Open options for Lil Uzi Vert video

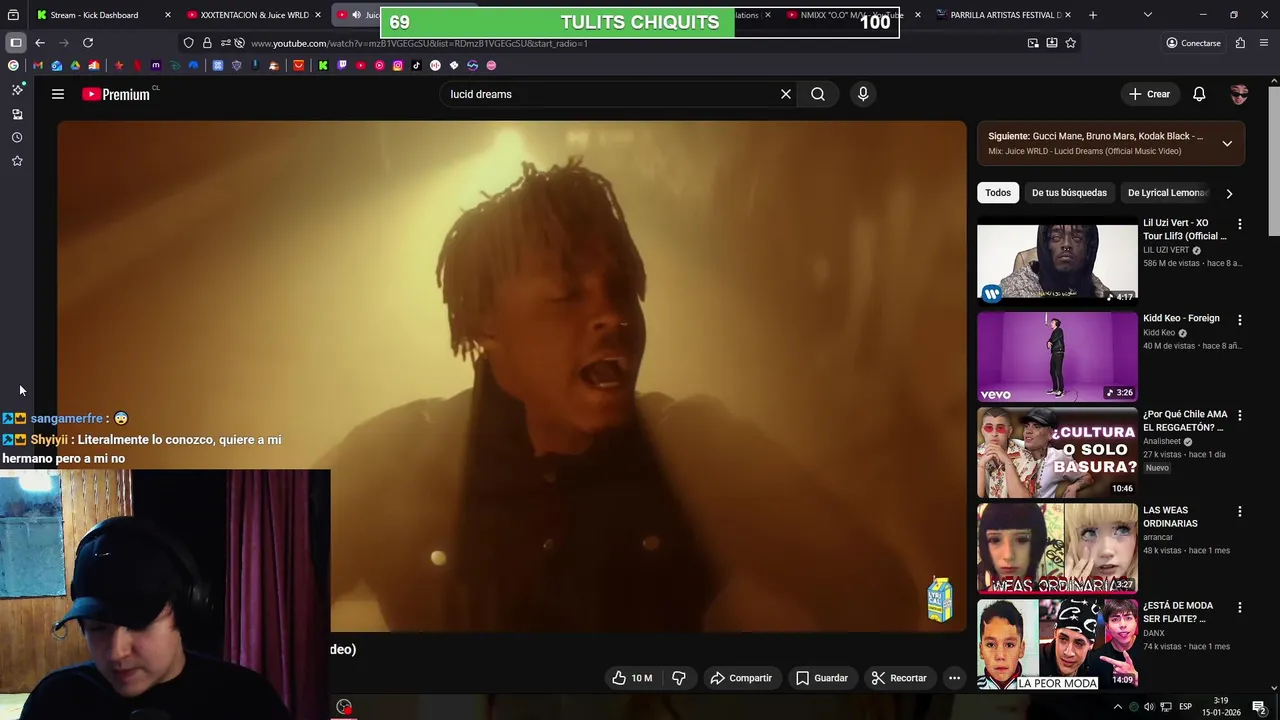(x=1240, y=224)
